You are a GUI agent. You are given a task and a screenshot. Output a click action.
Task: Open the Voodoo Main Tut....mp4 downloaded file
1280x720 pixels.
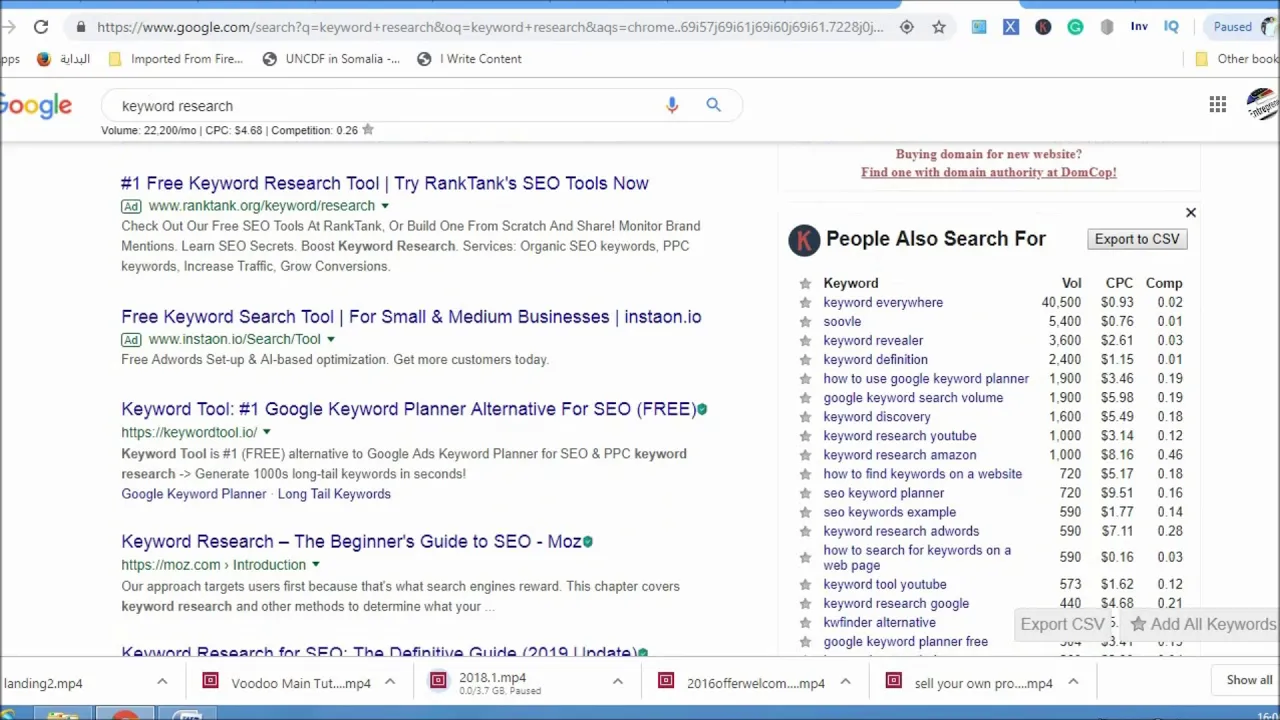click(288, 683)
